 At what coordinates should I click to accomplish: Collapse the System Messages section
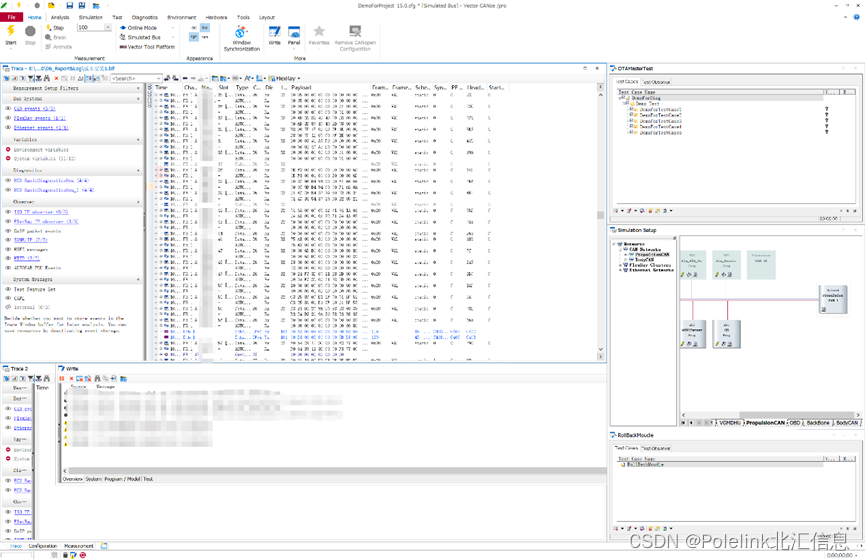click(138, 280)
